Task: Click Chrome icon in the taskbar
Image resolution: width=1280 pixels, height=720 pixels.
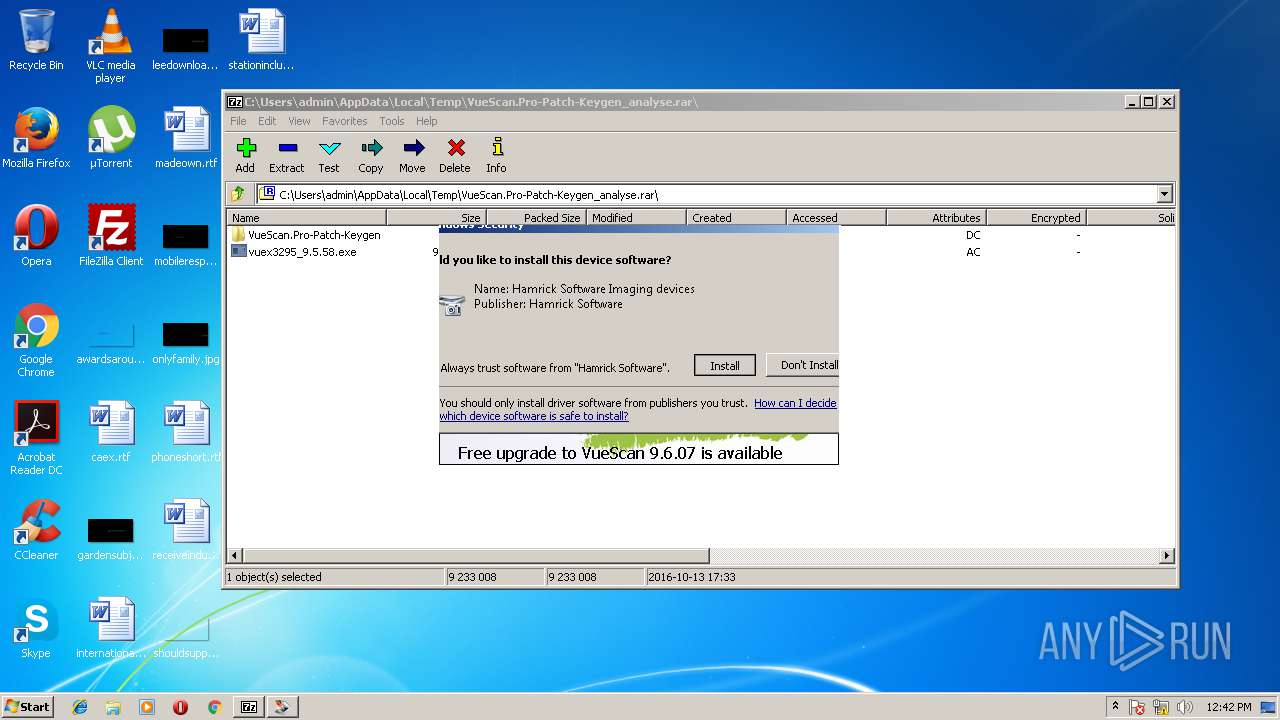Action: 214,707
